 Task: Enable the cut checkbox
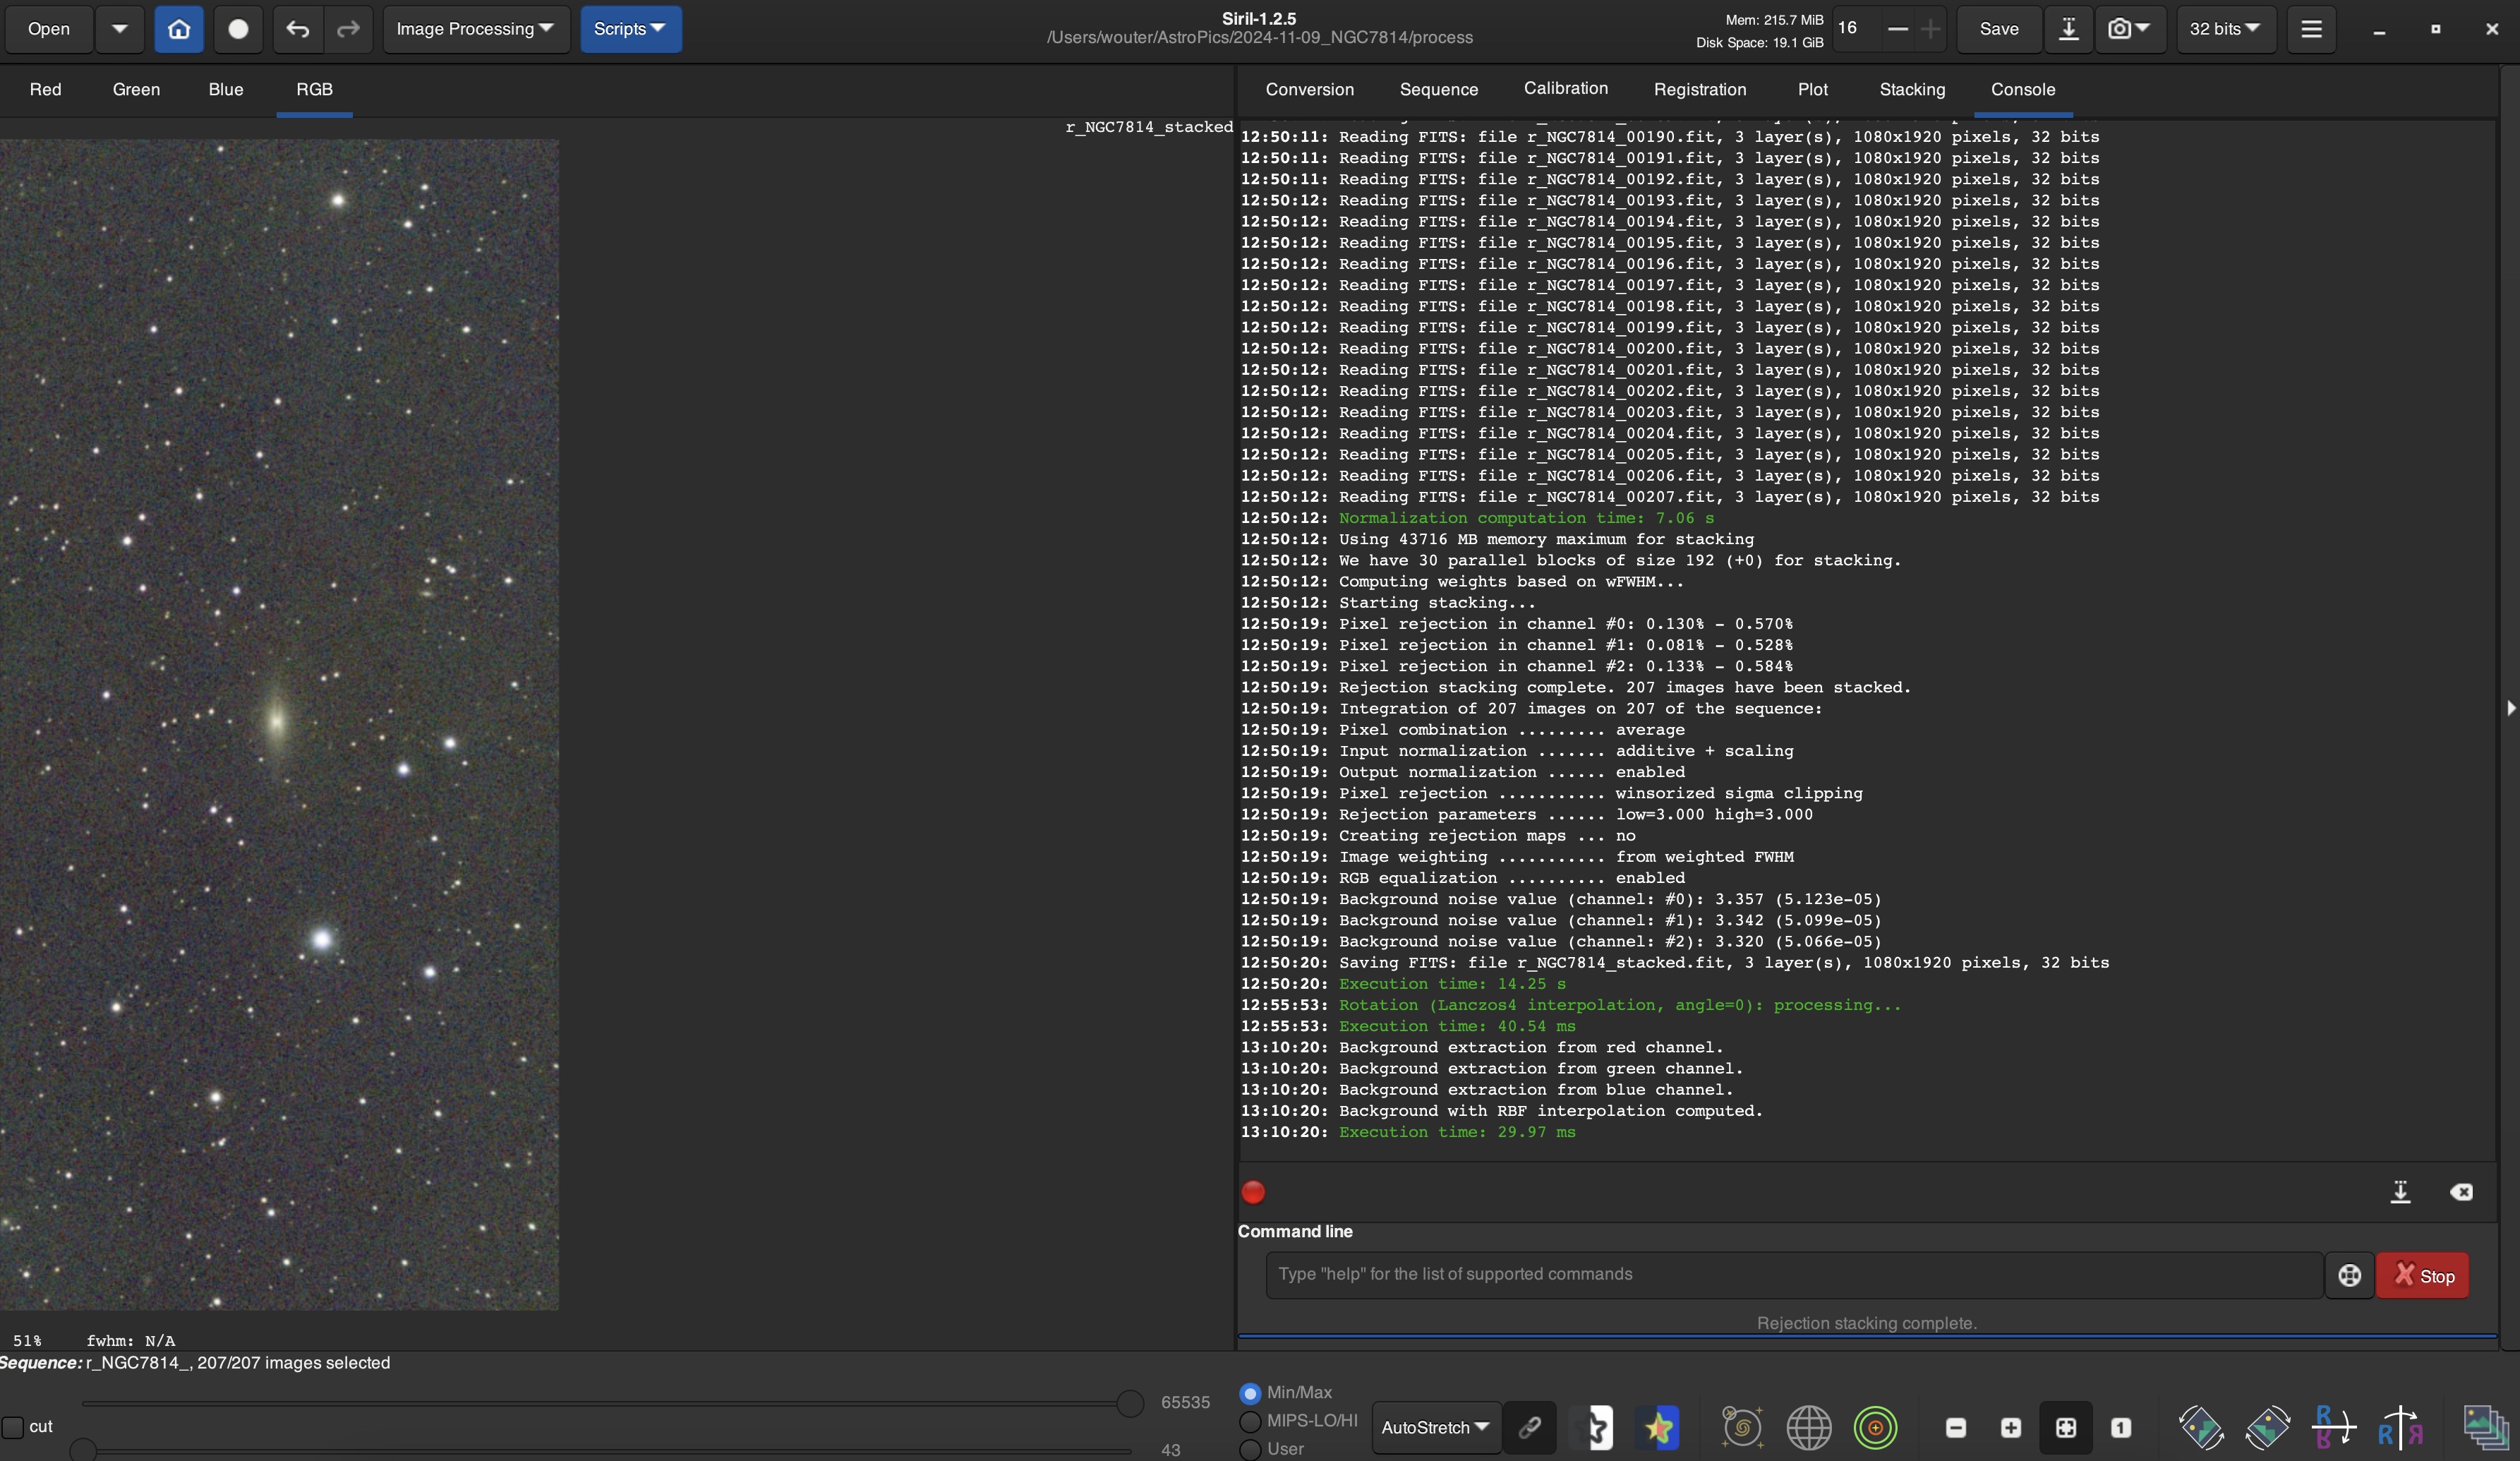pos(13,1427)
